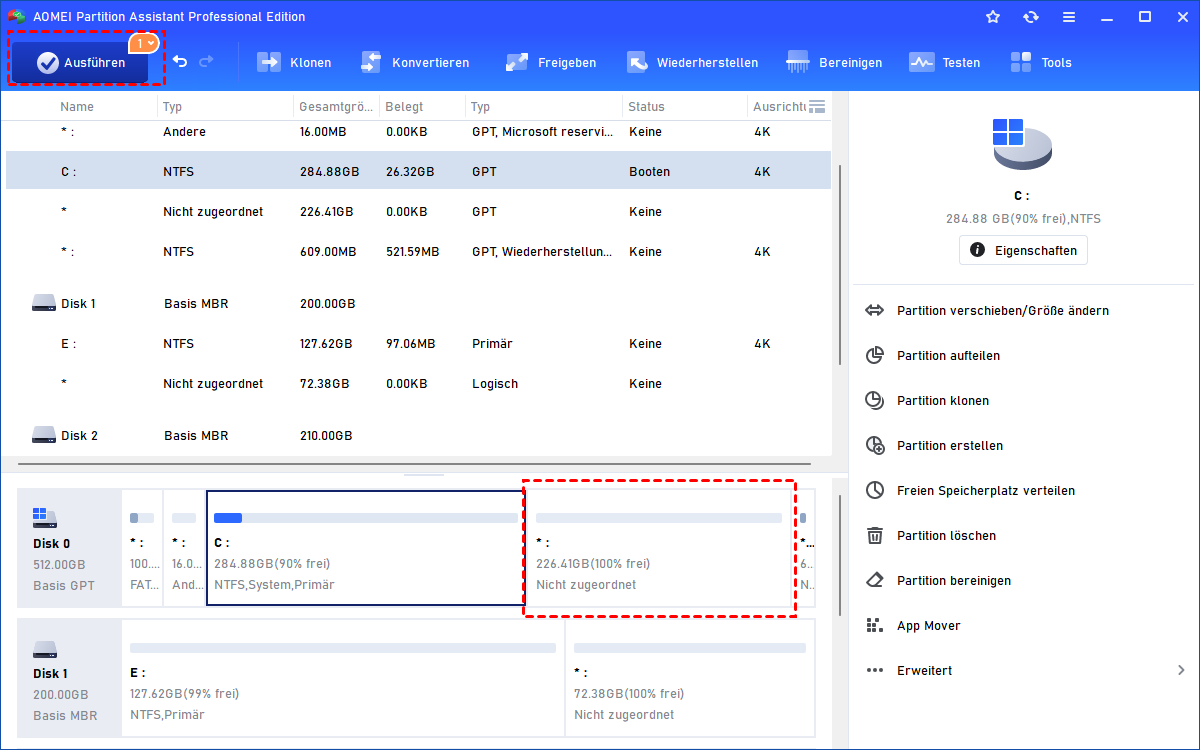Viewport: 1200px width, 750px height.
Task: Click the undo arrow icon
Action: click(180, 62)
